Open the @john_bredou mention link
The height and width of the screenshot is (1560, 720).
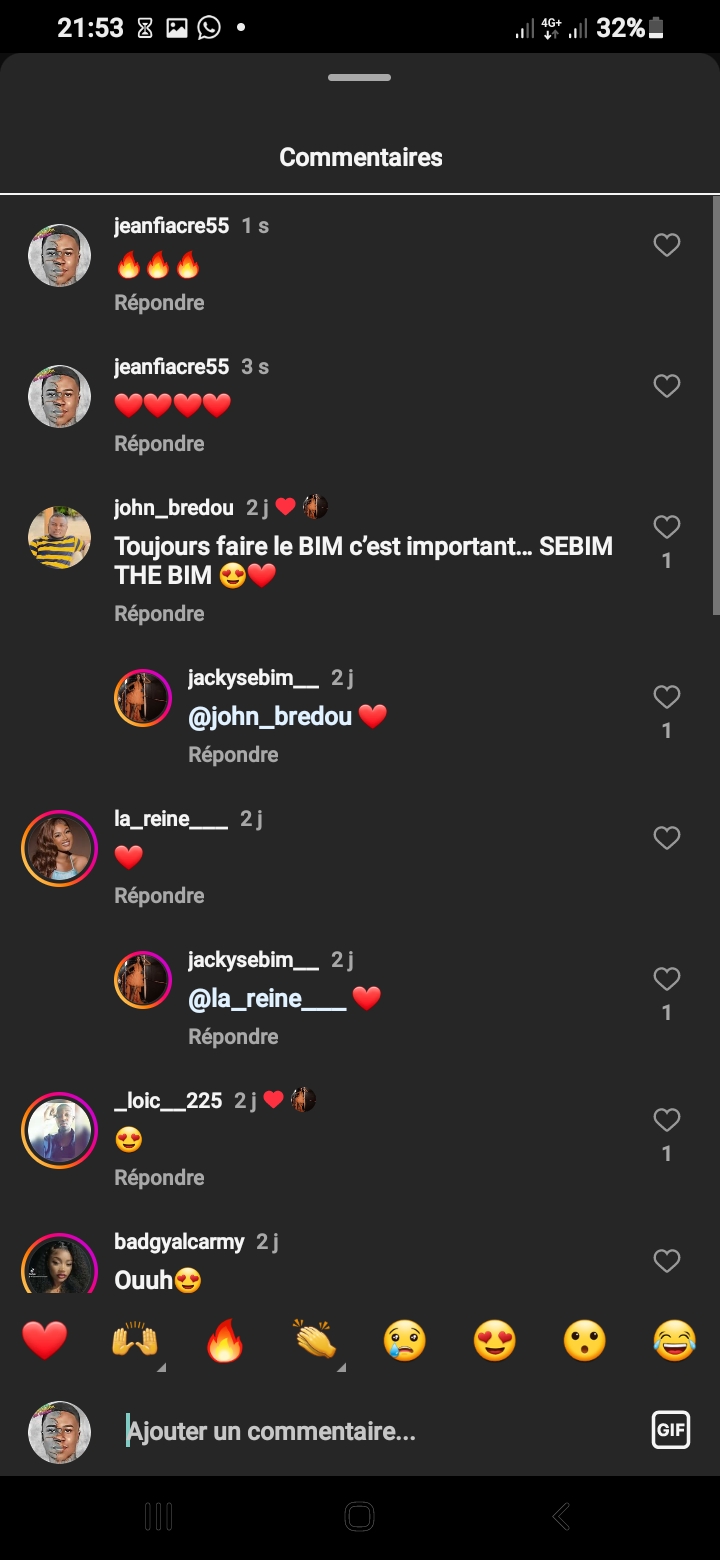pyautogui.click(x=270, y=717)
